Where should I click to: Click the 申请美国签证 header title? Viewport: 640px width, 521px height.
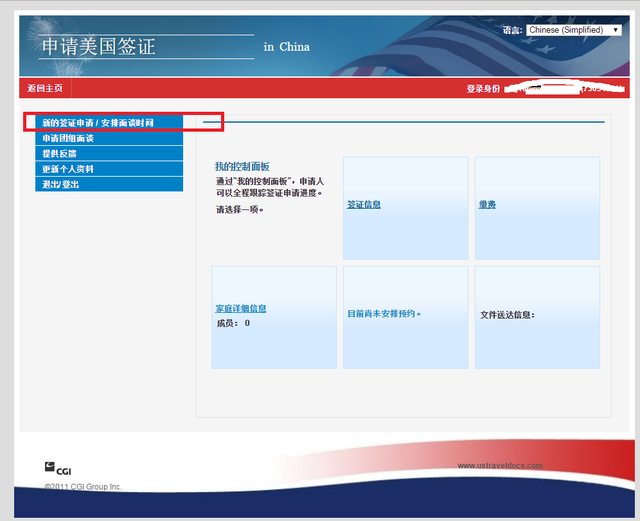98,47
